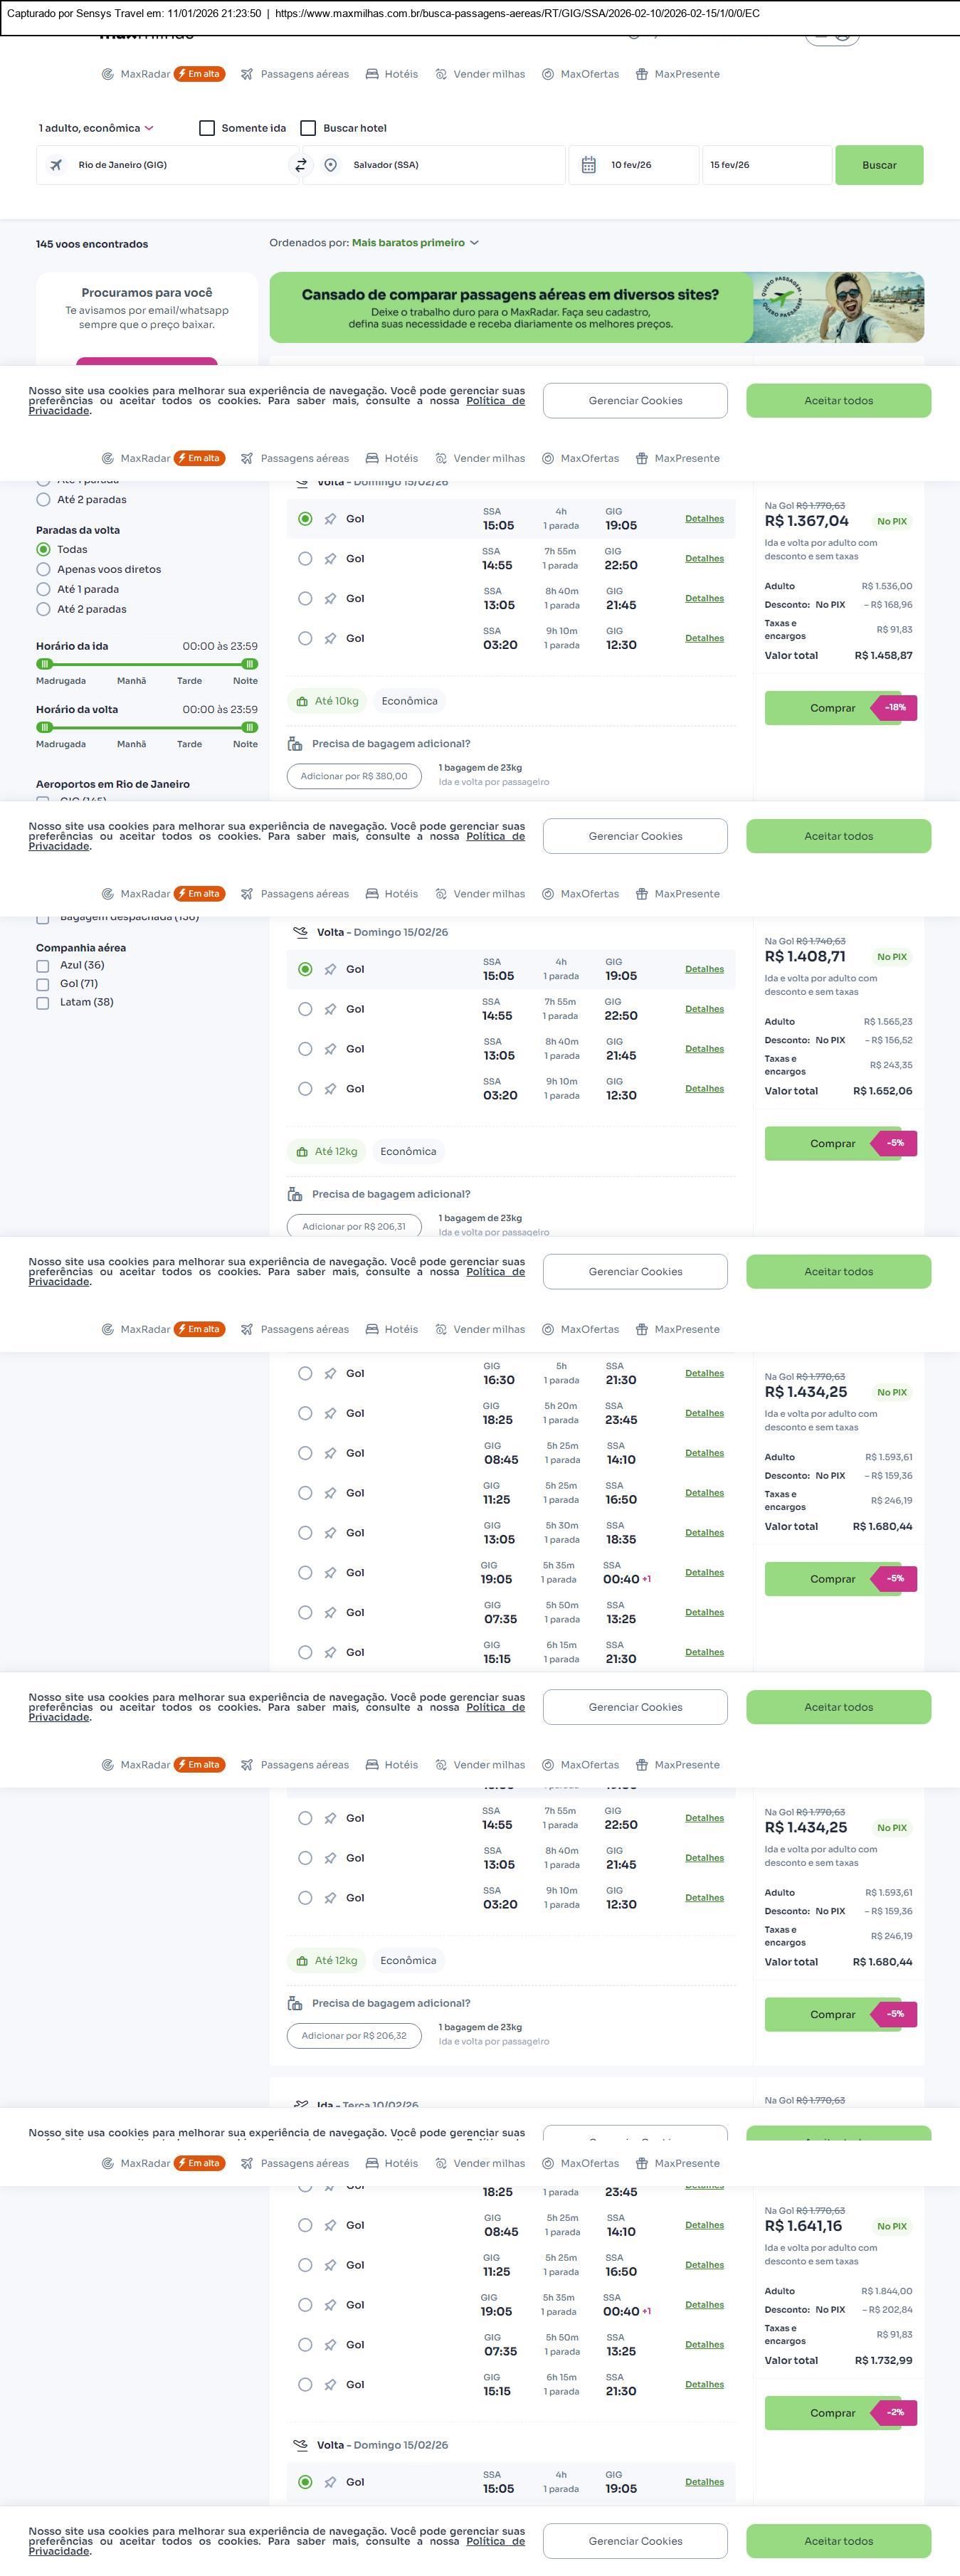Click the 15 fev/26 return date field
Viewport: 960px width, 2576px height.
pos(766,165)
